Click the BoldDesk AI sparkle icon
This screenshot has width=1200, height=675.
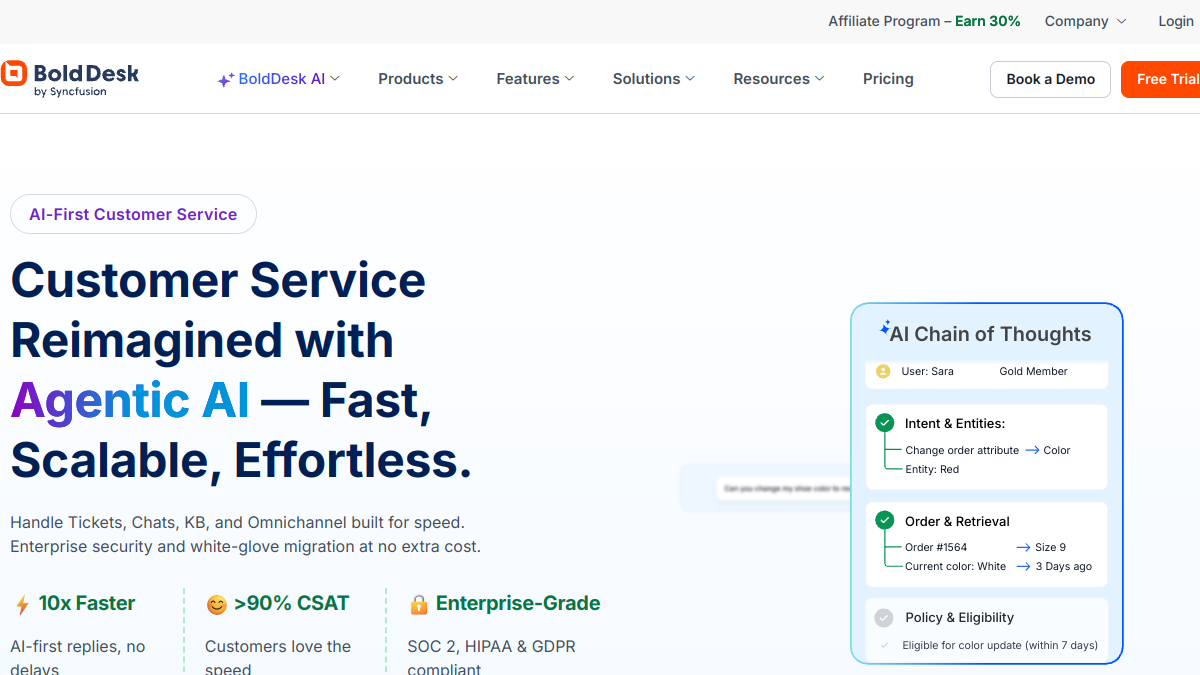coord(226,80)
